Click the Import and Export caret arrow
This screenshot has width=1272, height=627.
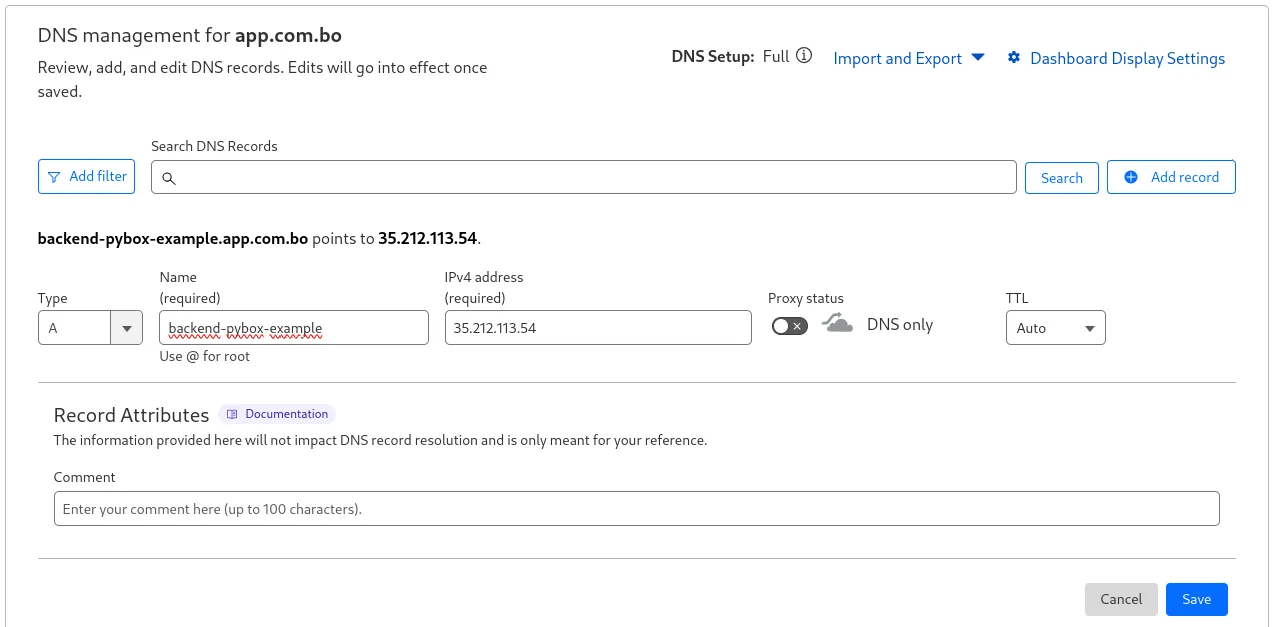coord(978,57)
